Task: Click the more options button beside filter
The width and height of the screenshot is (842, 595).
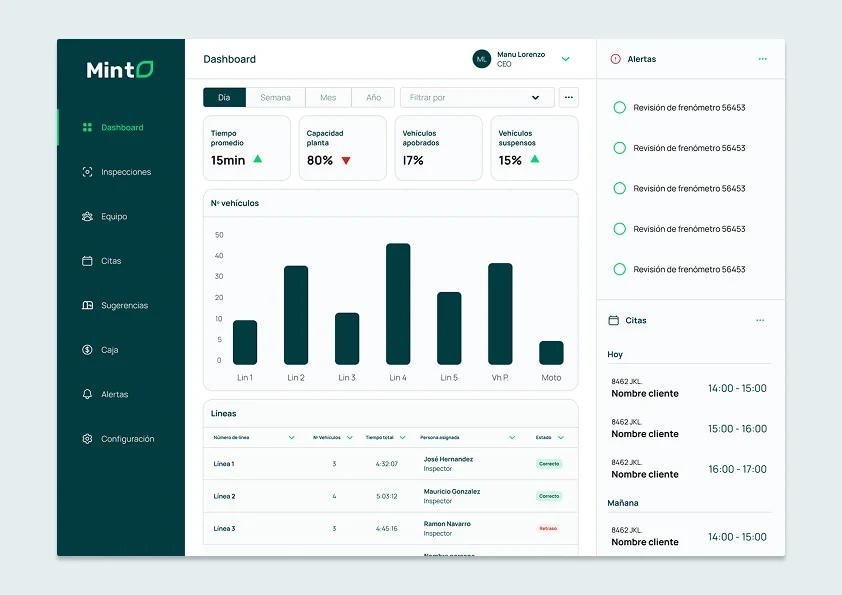Action: click(569, 98)
